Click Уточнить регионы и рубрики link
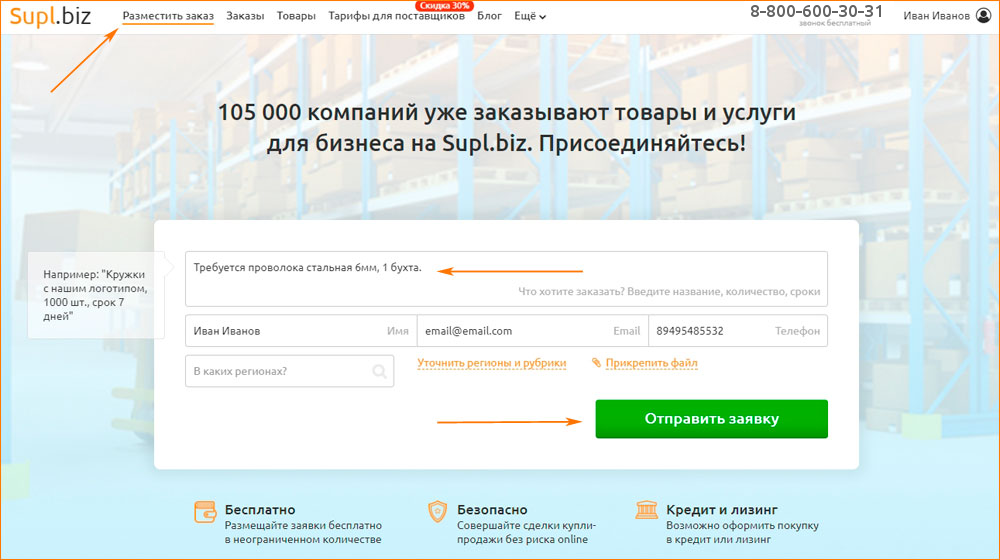This screenshot has width=1000, height=560. point(492,363)
